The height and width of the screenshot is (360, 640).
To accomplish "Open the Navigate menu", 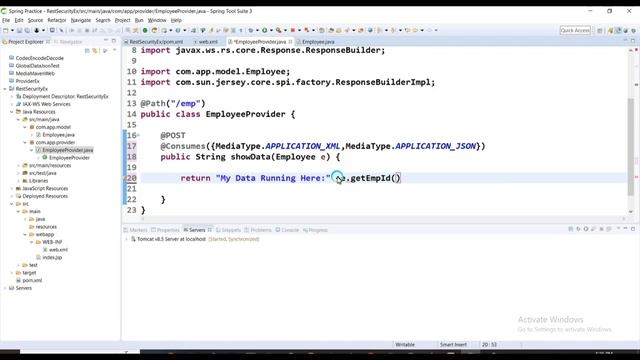I will click(81, 20).
